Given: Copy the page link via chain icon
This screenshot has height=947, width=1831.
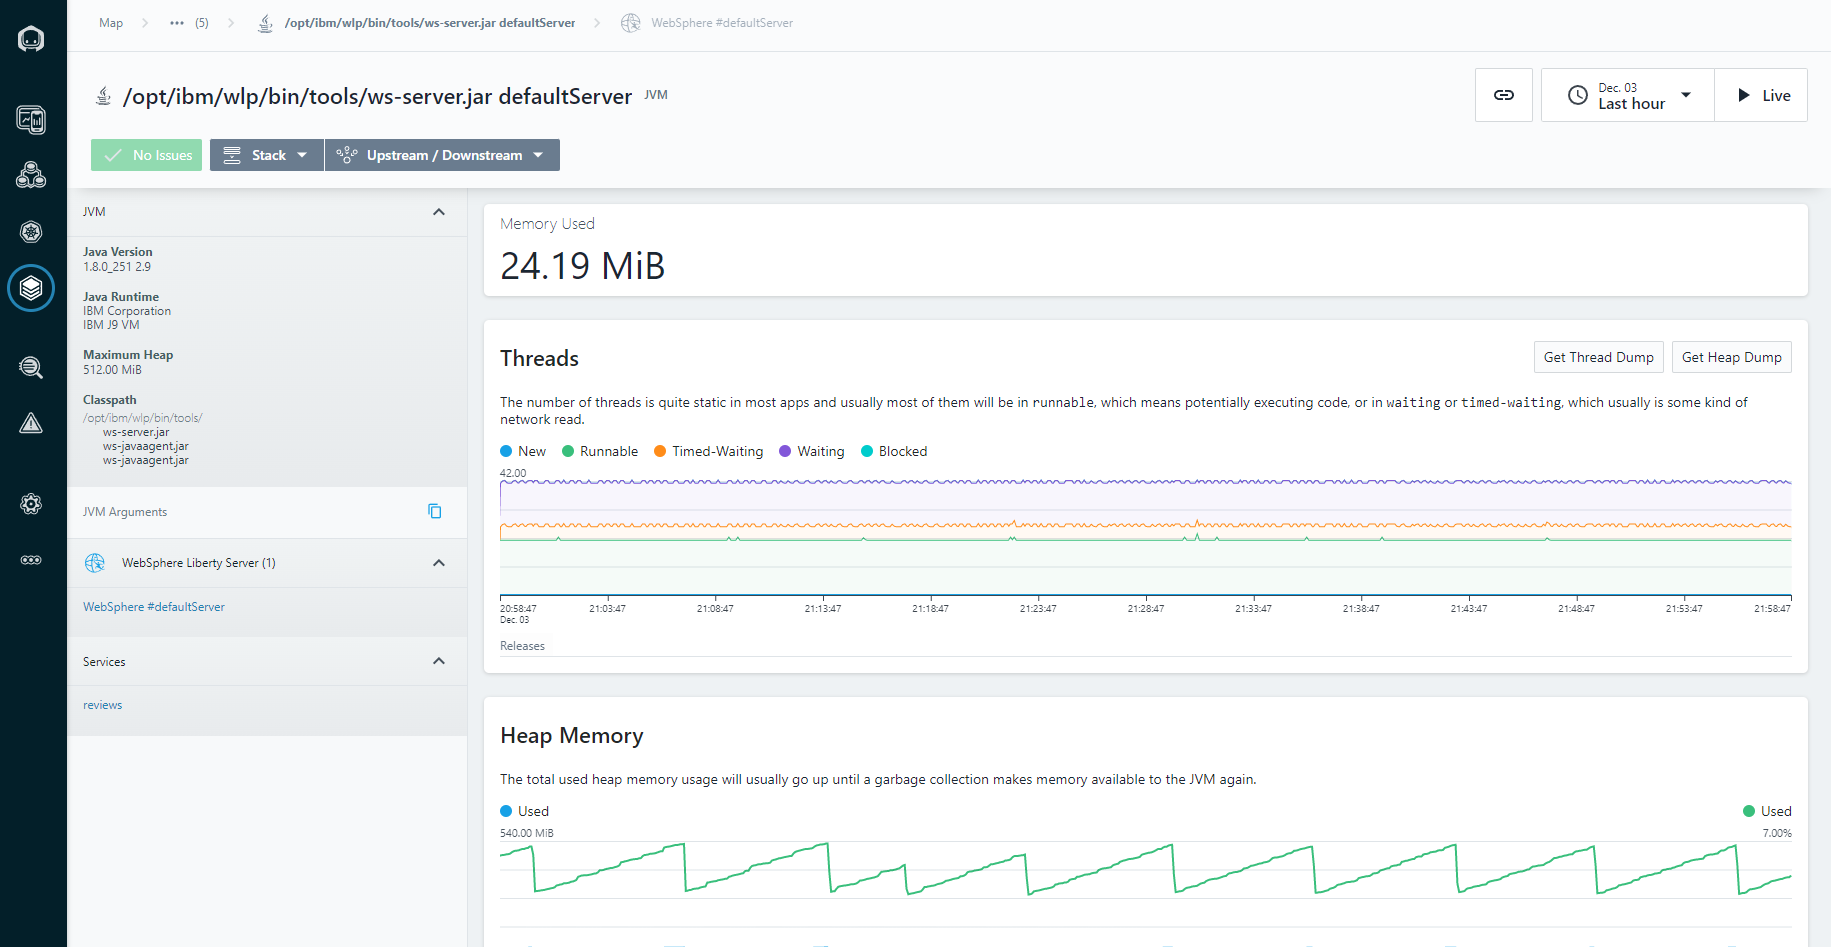Looking at the screenshot, I should (1503, 95).
